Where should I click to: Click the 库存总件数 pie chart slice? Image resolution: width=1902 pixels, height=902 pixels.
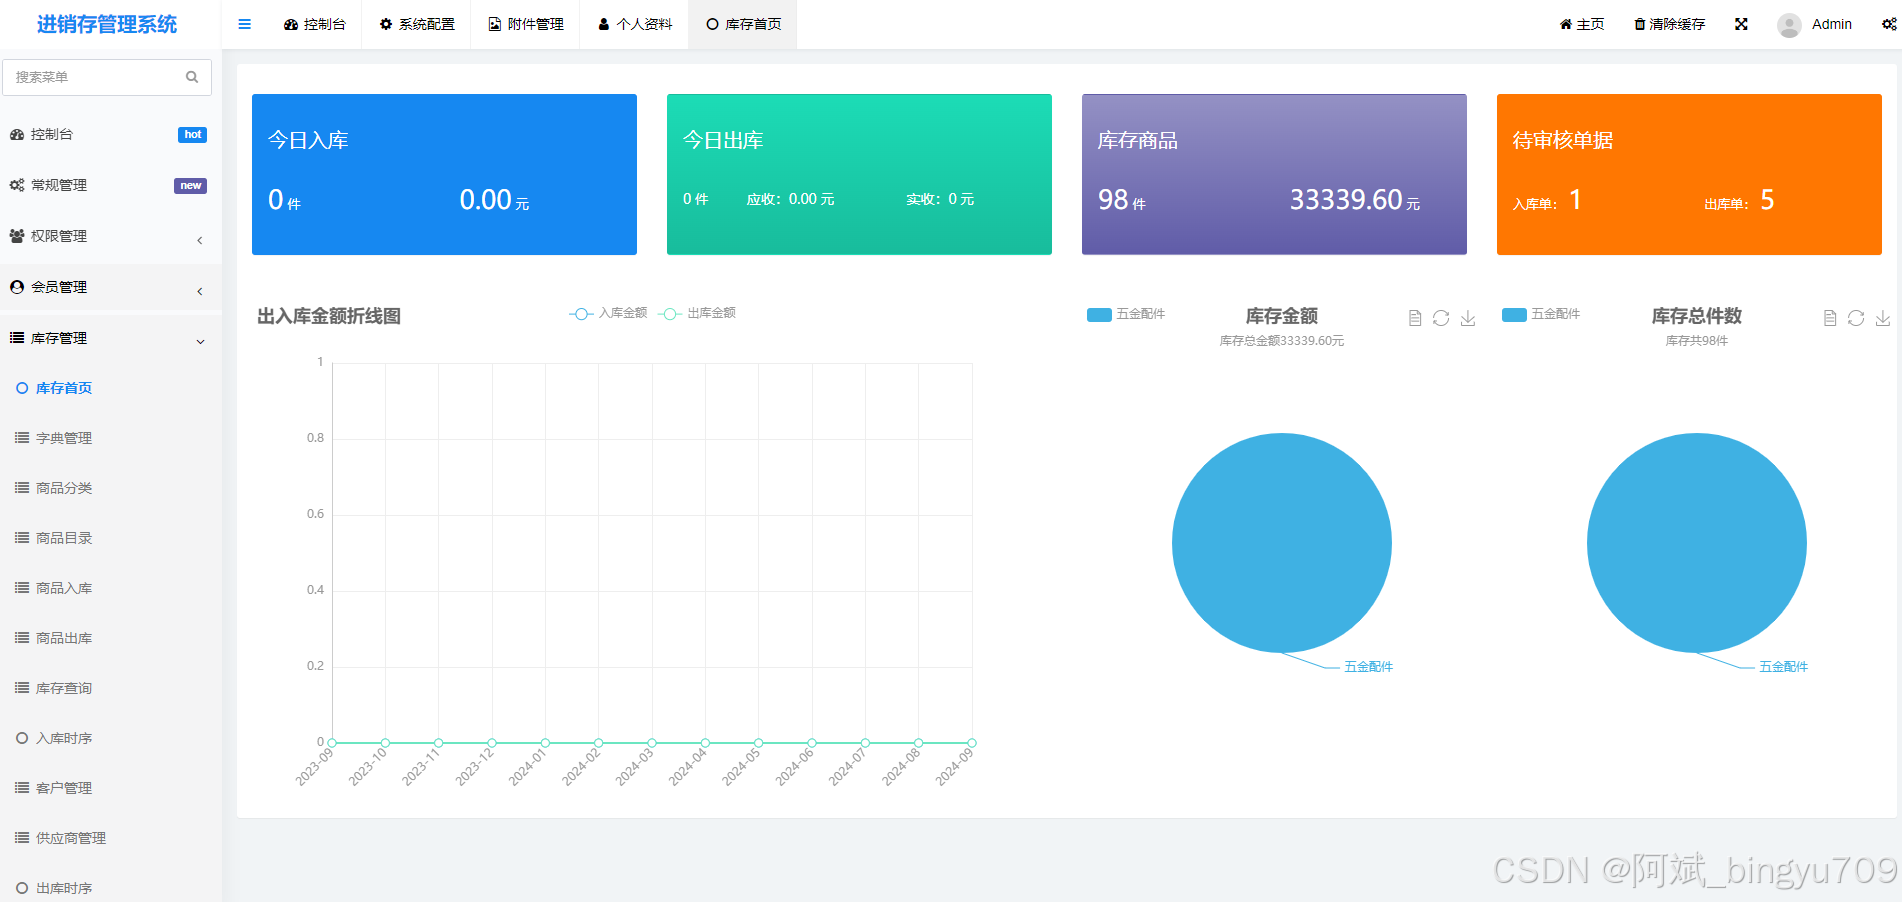click(1697, 543)
